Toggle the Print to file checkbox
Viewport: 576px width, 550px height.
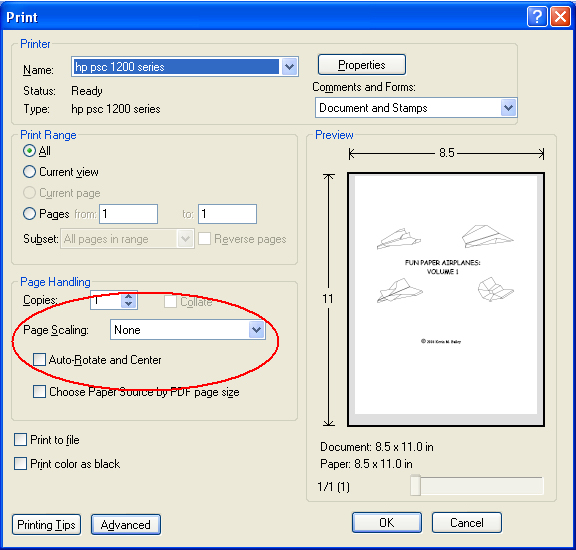20,439
